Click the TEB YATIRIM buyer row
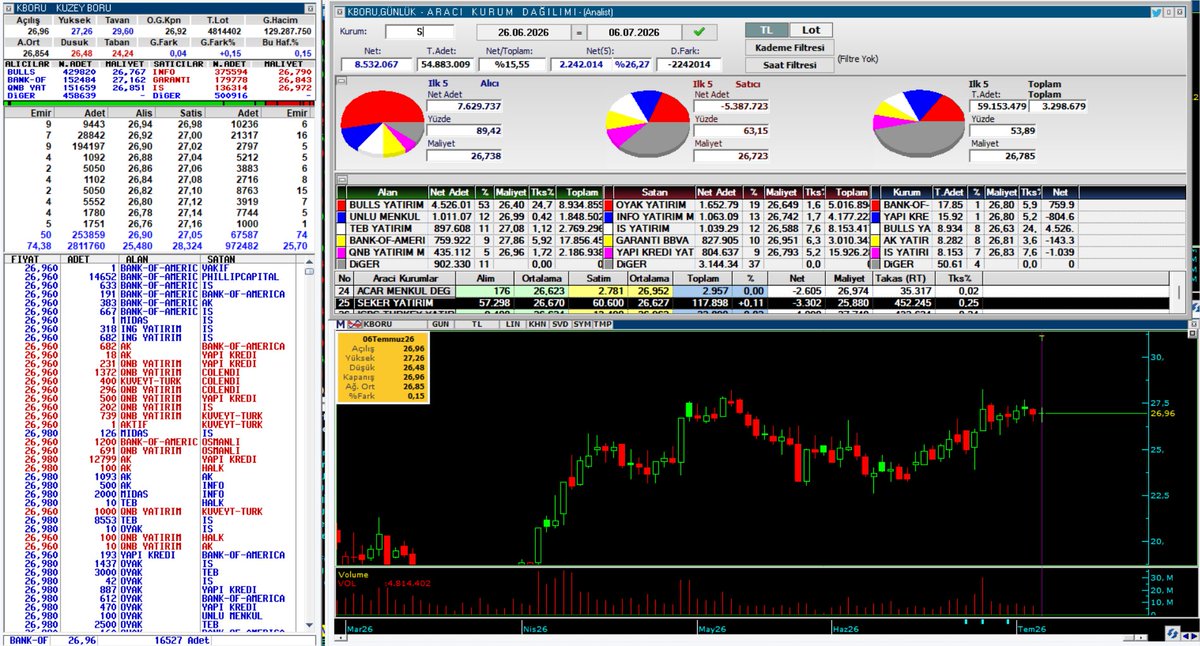Screen dimensions: 1200x646 click(x=470, y=227)
